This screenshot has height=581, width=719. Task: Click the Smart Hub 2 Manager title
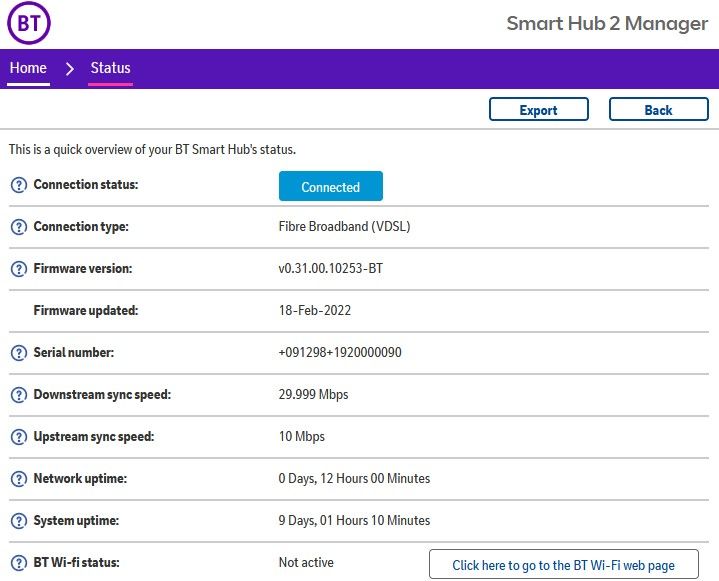point(607,24)
